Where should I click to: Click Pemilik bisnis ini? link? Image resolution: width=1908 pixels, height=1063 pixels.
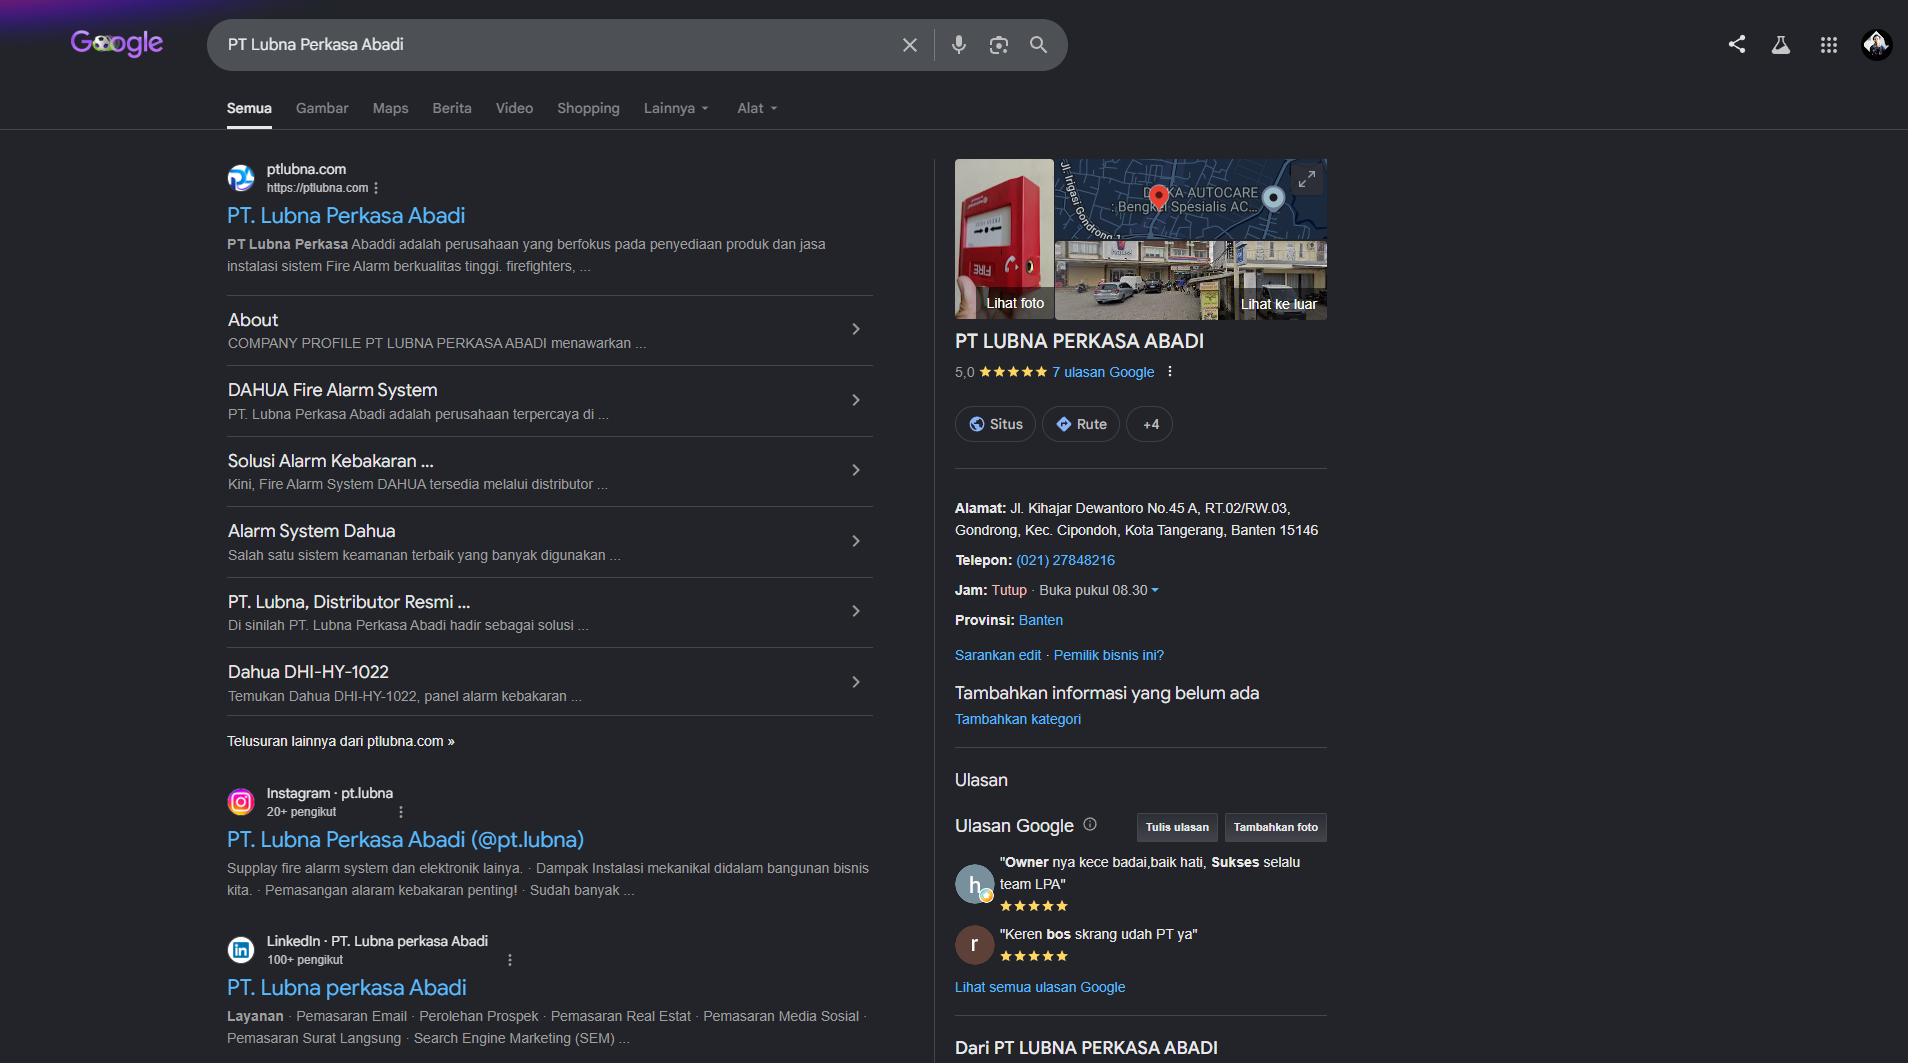(x=1109, y=655)
